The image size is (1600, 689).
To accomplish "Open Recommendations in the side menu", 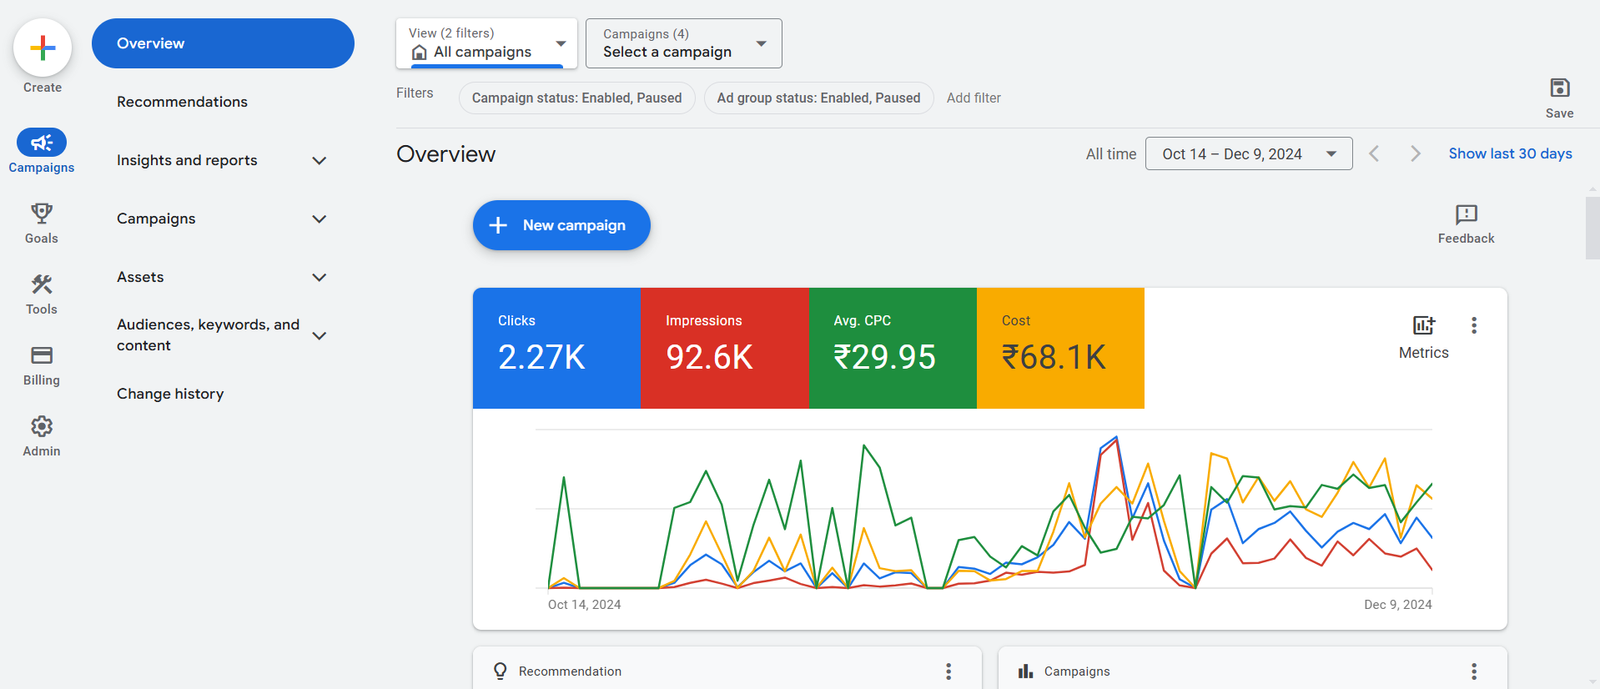I will (x=182, y=102).
